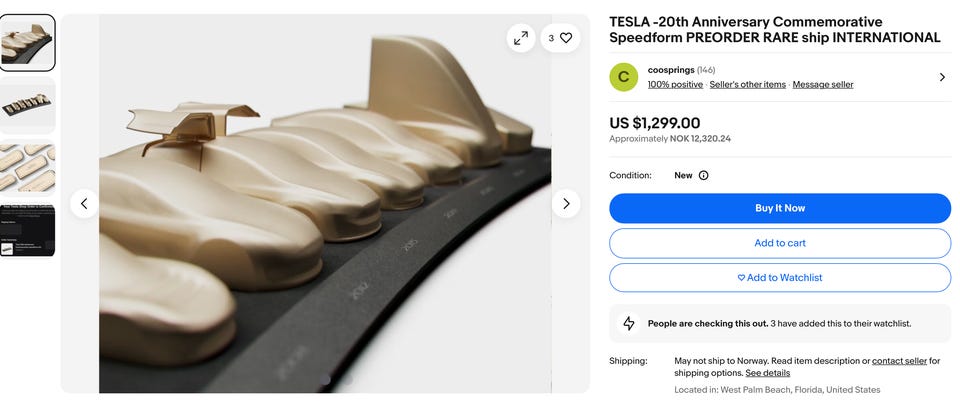The width and height of the screenshot is (960, 406).
Task: Select the second thumbnail with the black tray
Action: pyautogui.click(x=28, y=105)
